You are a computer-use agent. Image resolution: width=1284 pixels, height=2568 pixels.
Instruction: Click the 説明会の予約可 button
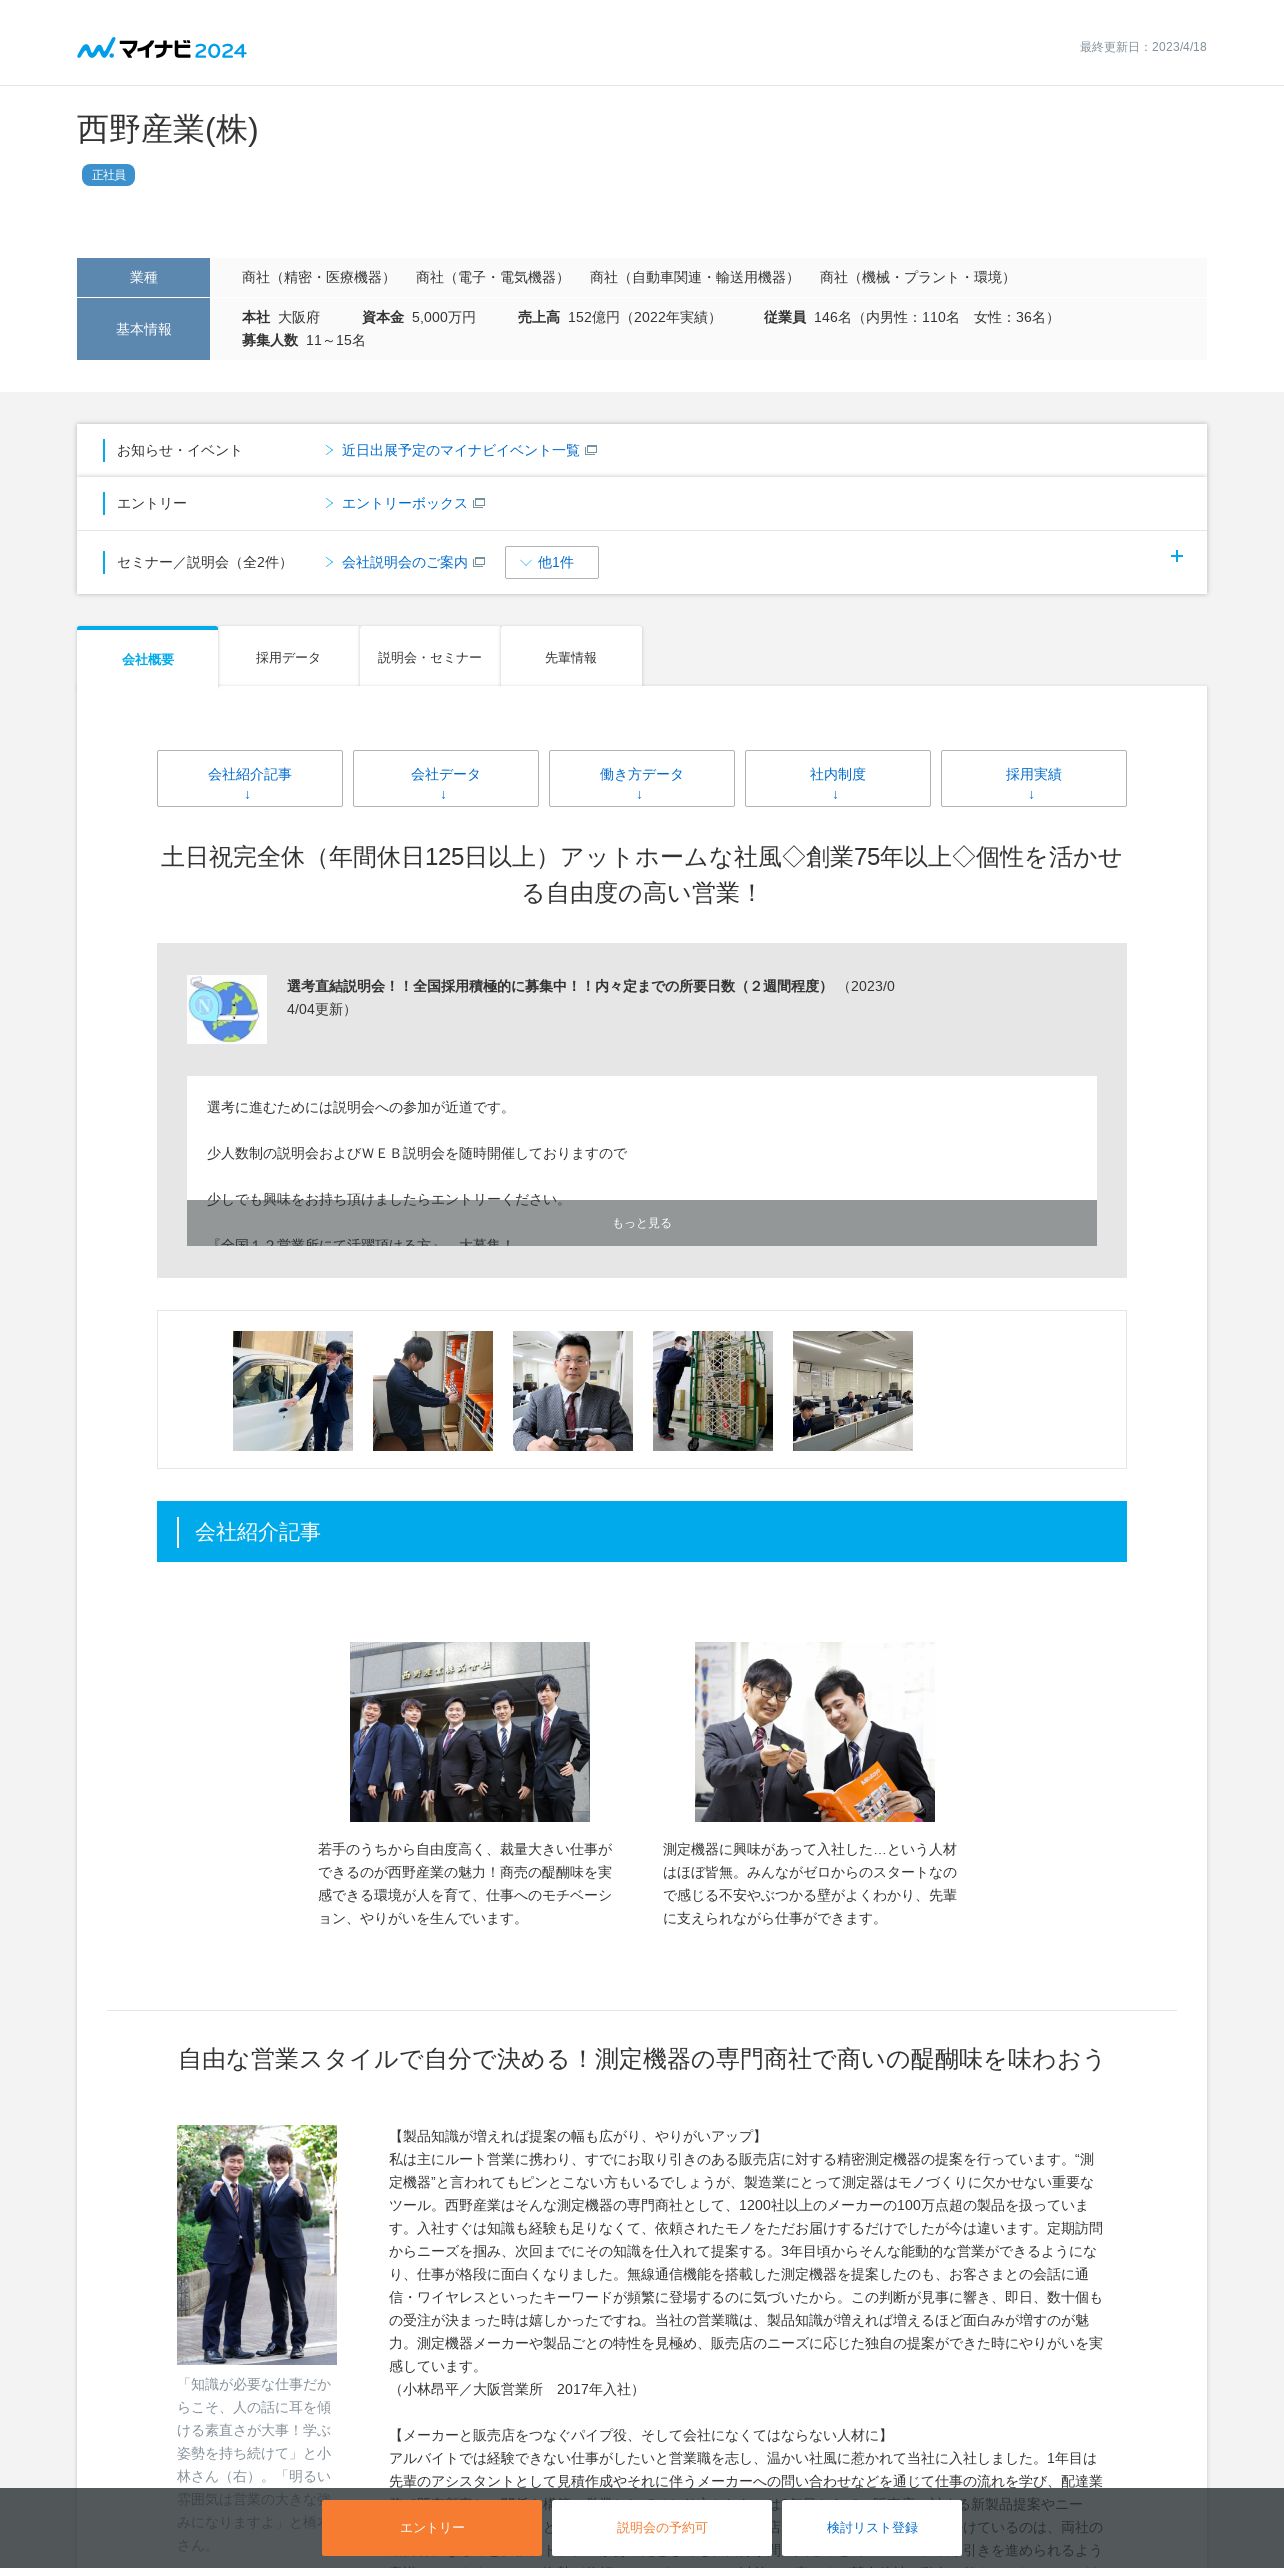[x=662, y=2528]
